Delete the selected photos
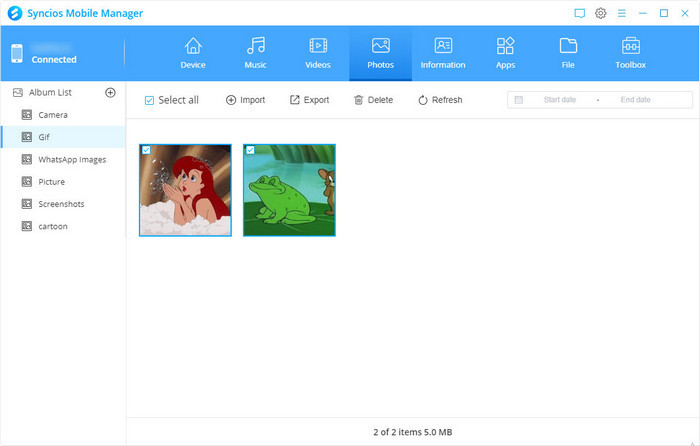The height and width of the screenshot is (446, 700). pyautogui.click(x=373, y=100)
